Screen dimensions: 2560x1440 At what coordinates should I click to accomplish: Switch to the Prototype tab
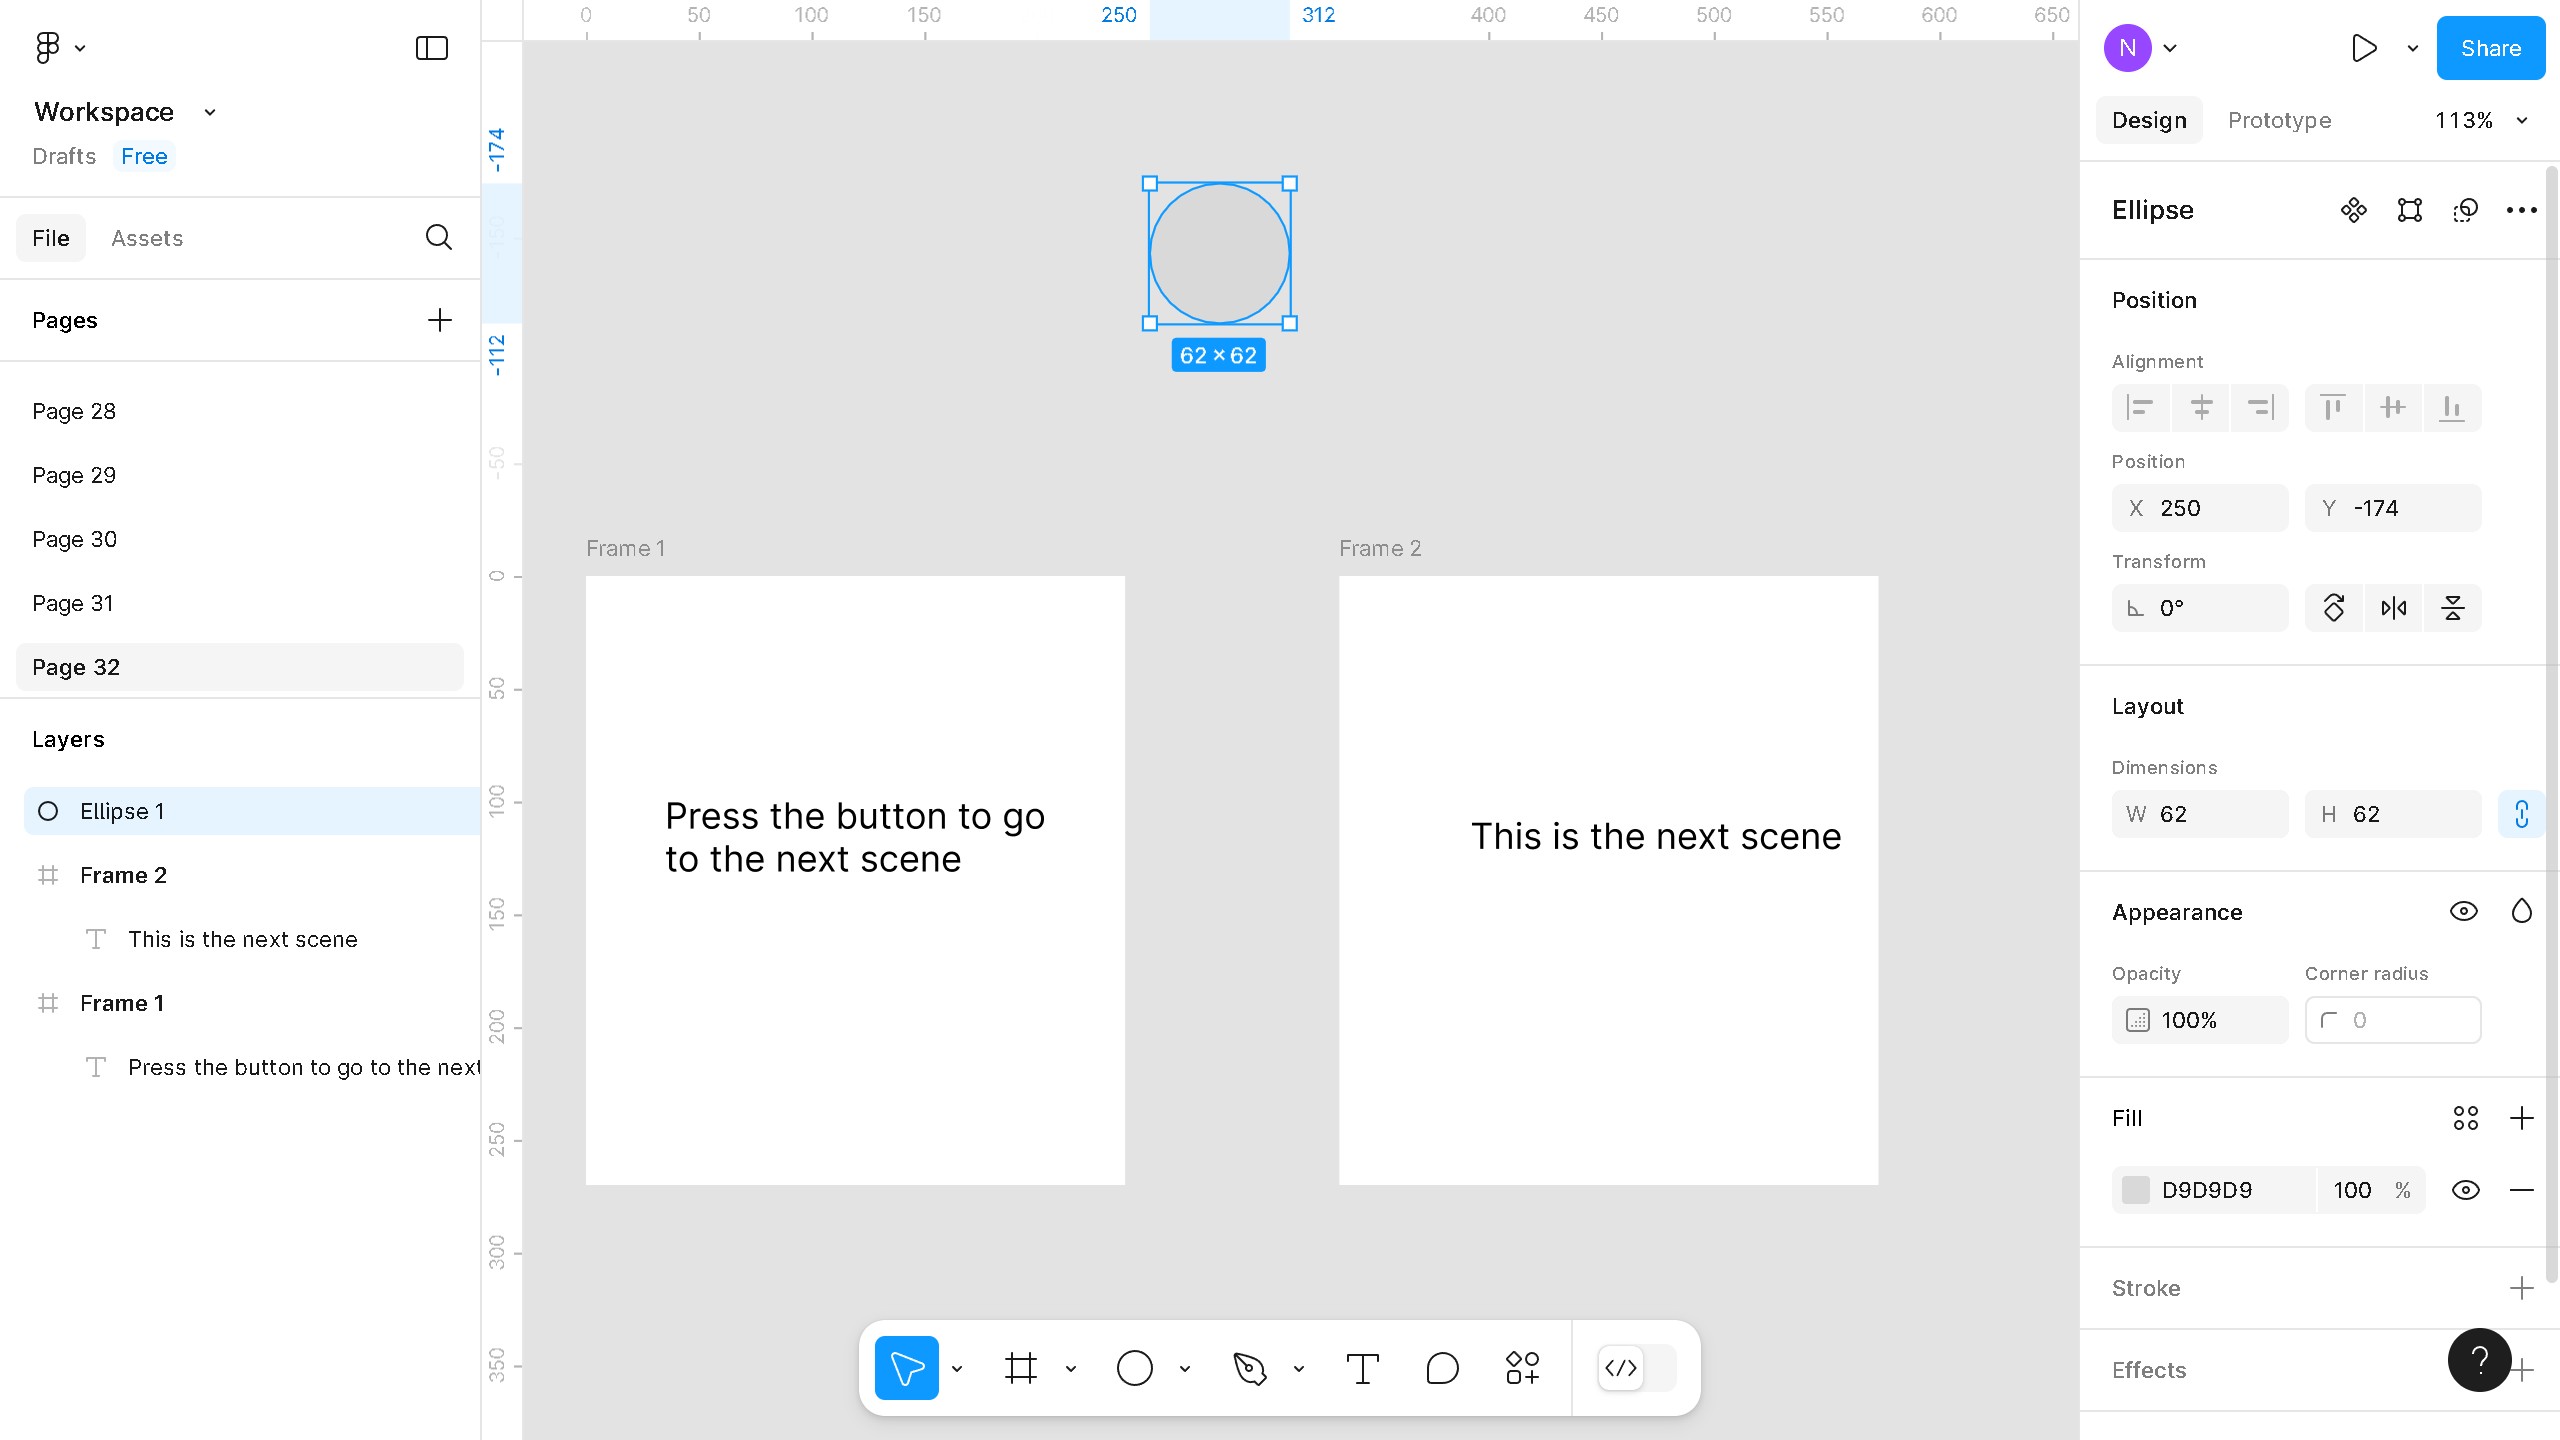click(2279, 120)
